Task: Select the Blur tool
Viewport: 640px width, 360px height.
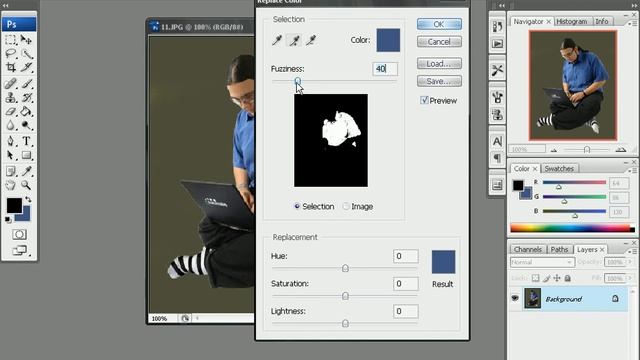Action: (x=11, y=125)
